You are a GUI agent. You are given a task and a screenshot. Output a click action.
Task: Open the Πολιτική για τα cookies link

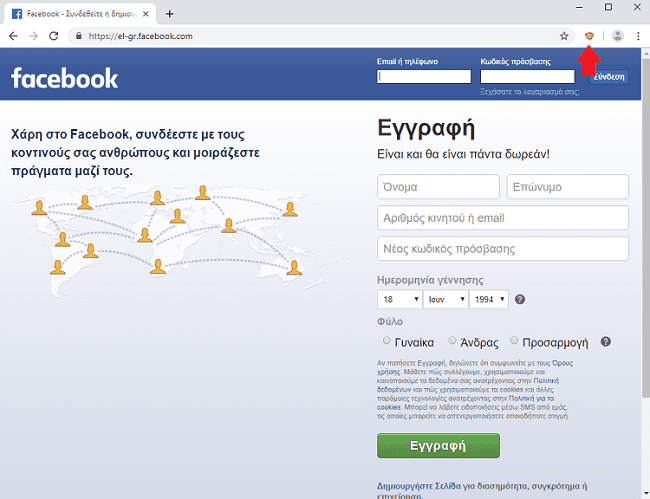coord(531,398)
